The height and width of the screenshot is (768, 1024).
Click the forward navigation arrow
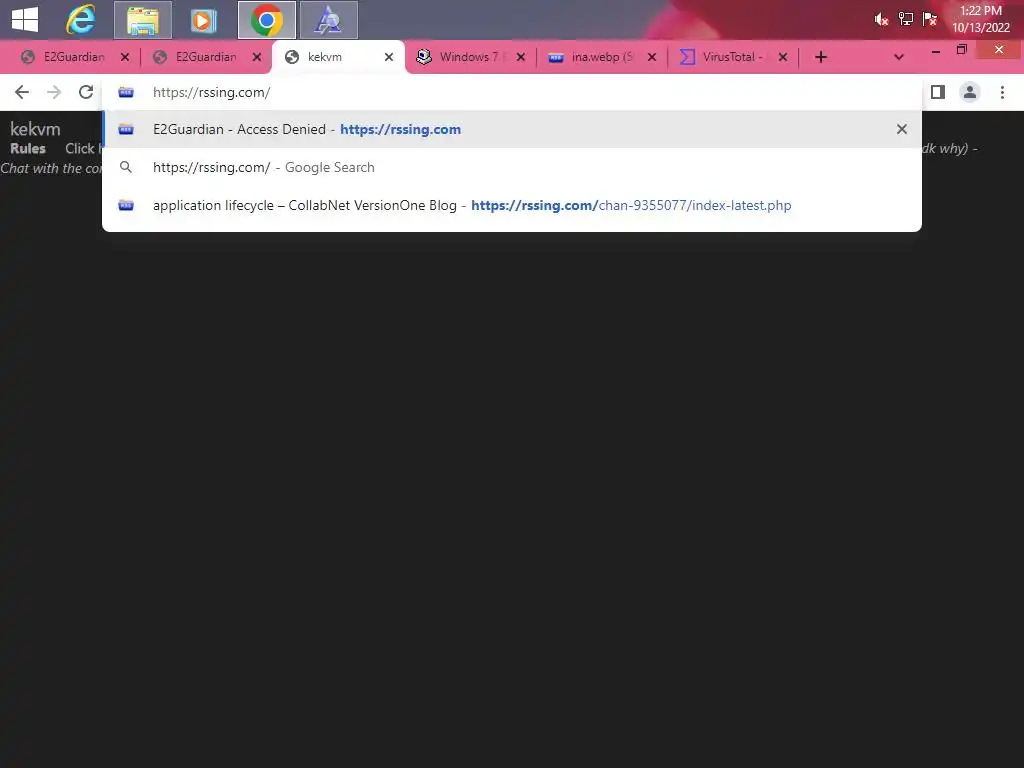point(54,92)
